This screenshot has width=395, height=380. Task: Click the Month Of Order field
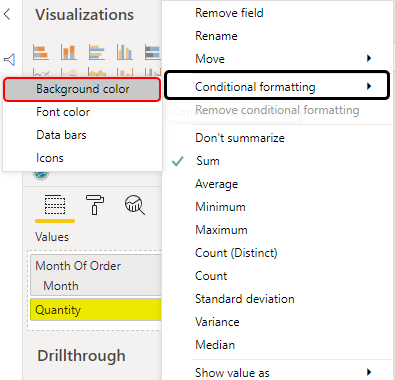click(78, 266)
